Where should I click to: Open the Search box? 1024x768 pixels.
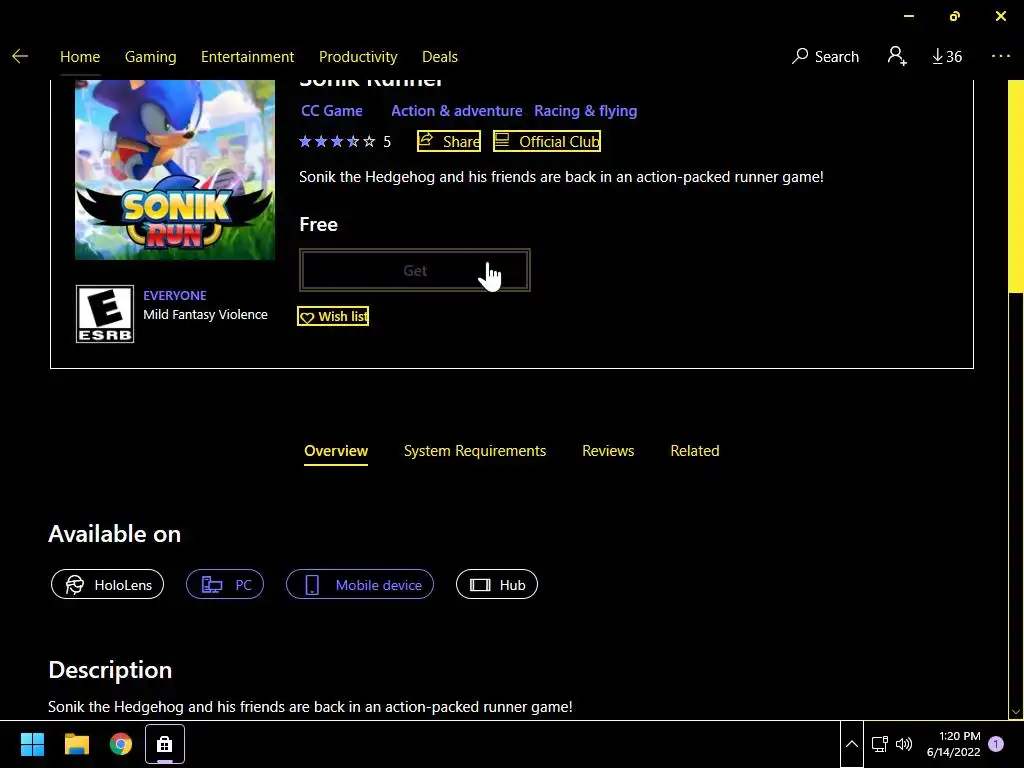[x=825, y=57]
